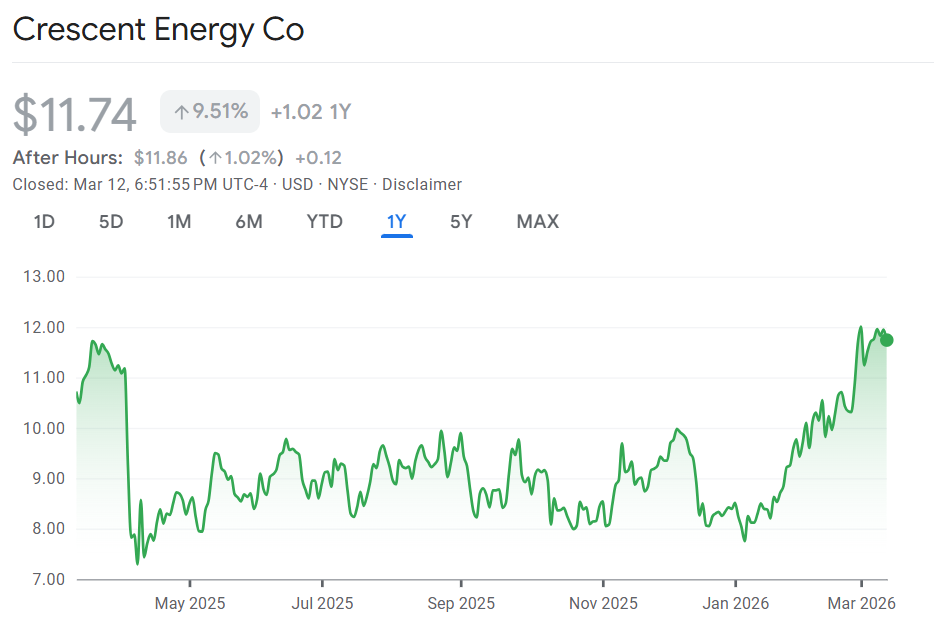
Task: Click the After Hours price $11.86
Action: [x=160, y=158]
